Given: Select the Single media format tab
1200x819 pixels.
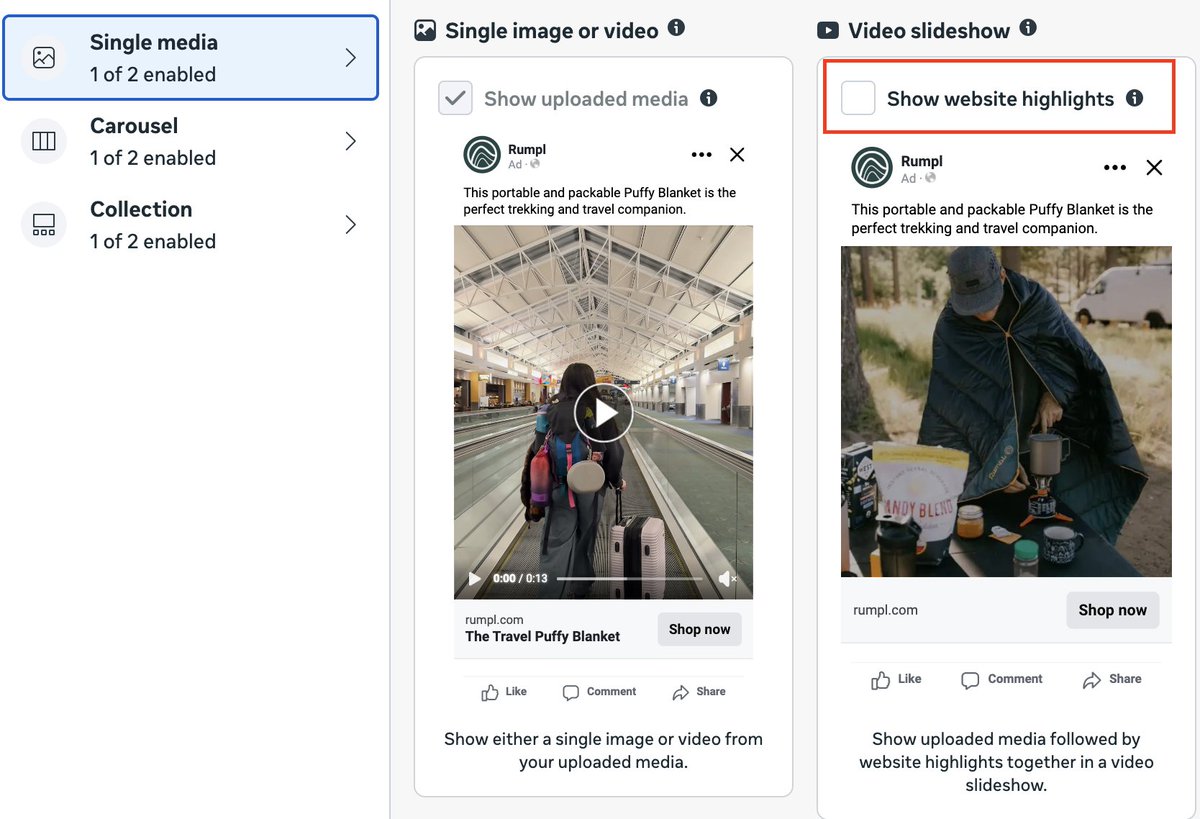Looking at the screenshot, I should [190, 58].
